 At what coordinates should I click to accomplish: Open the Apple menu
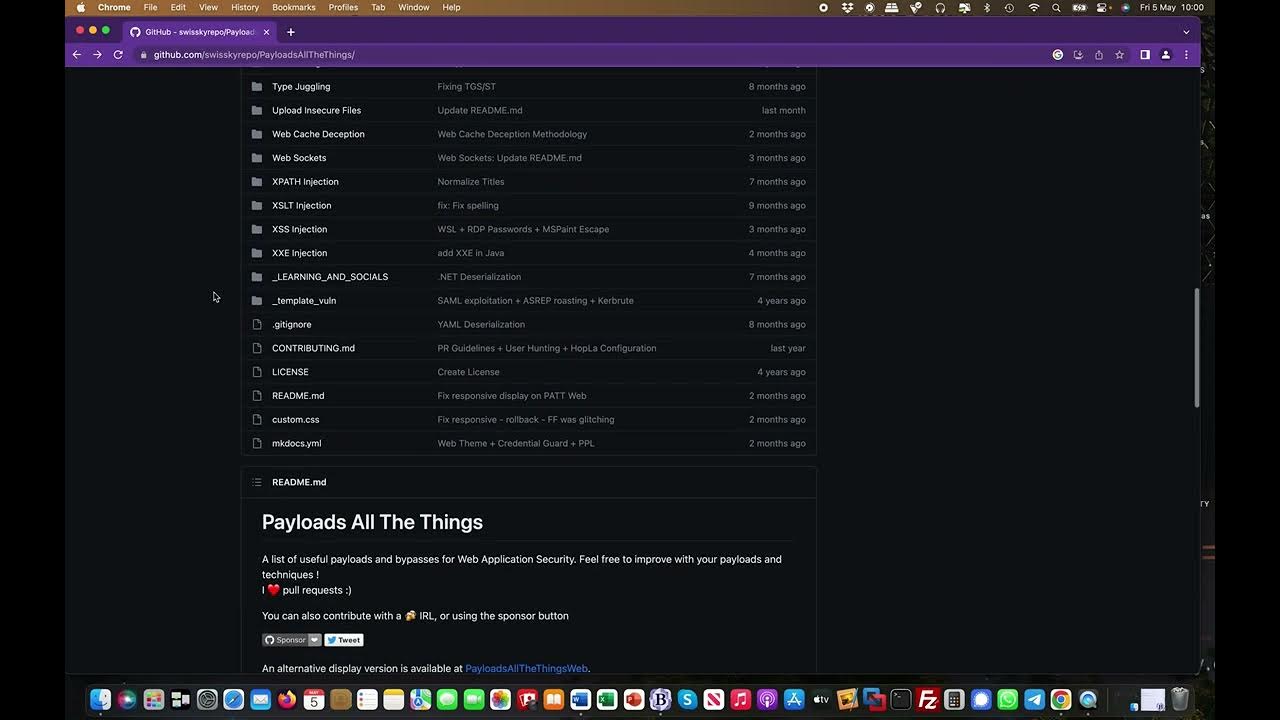[81, 7]
